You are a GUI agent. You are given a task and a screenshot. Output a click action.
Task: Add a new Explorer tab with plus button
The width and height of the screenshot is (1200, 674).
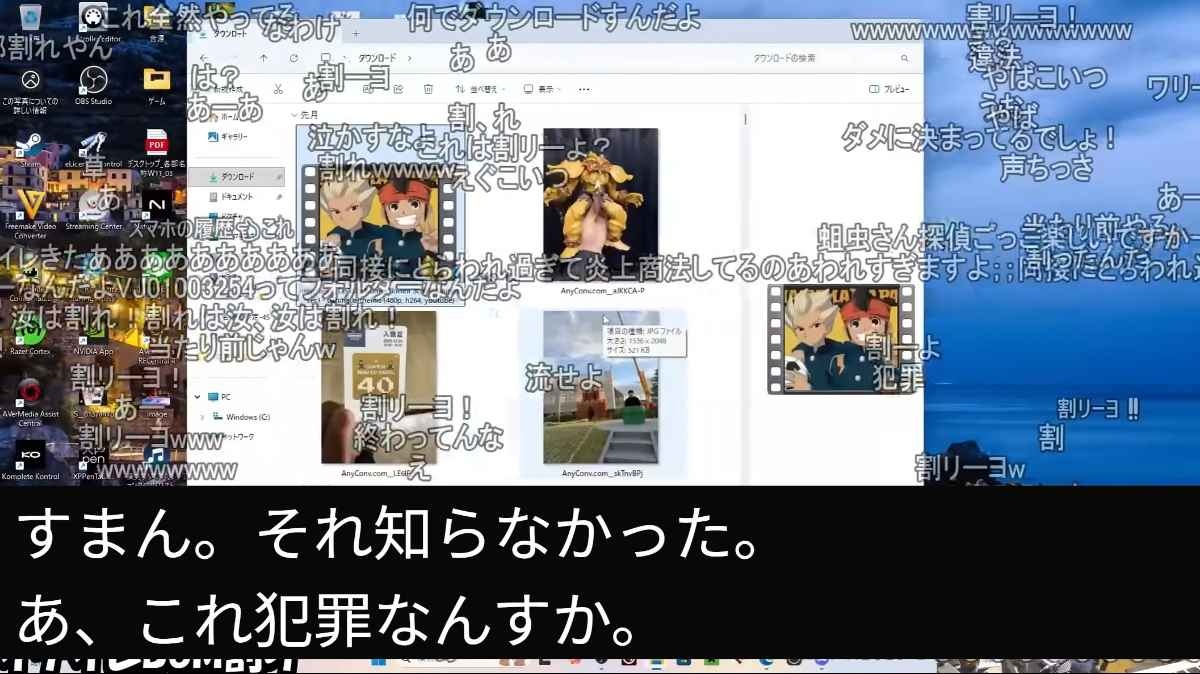355,33
